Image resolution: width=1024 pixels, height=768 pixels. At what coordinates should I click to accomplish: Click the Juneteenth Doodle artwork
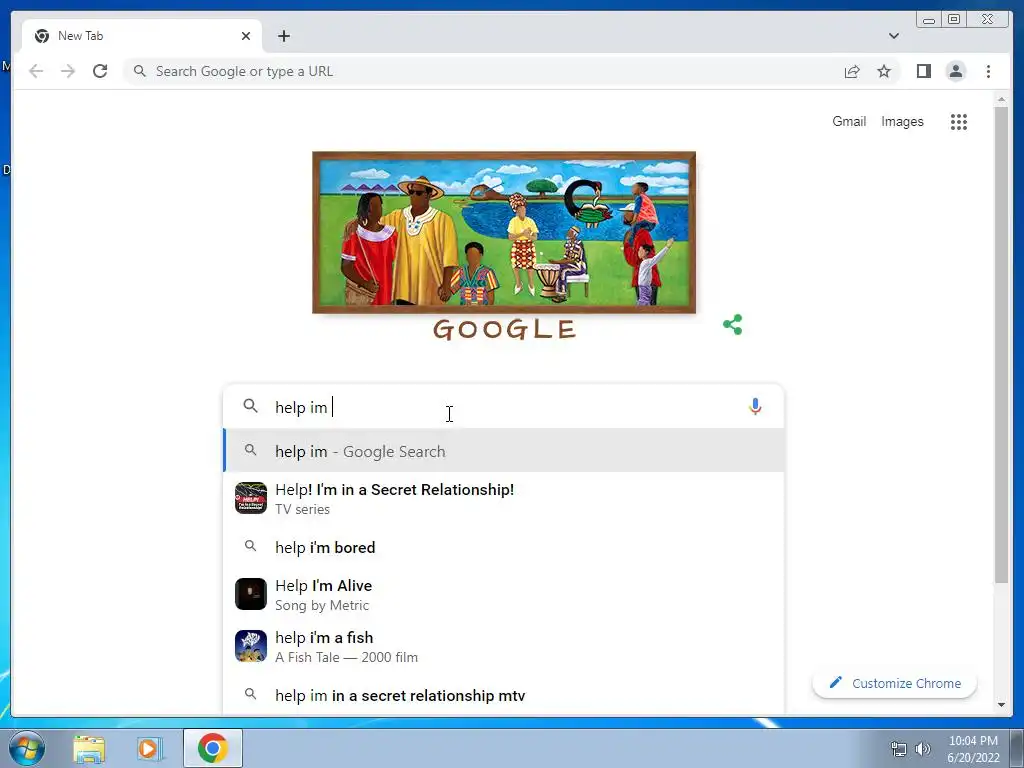504,232
